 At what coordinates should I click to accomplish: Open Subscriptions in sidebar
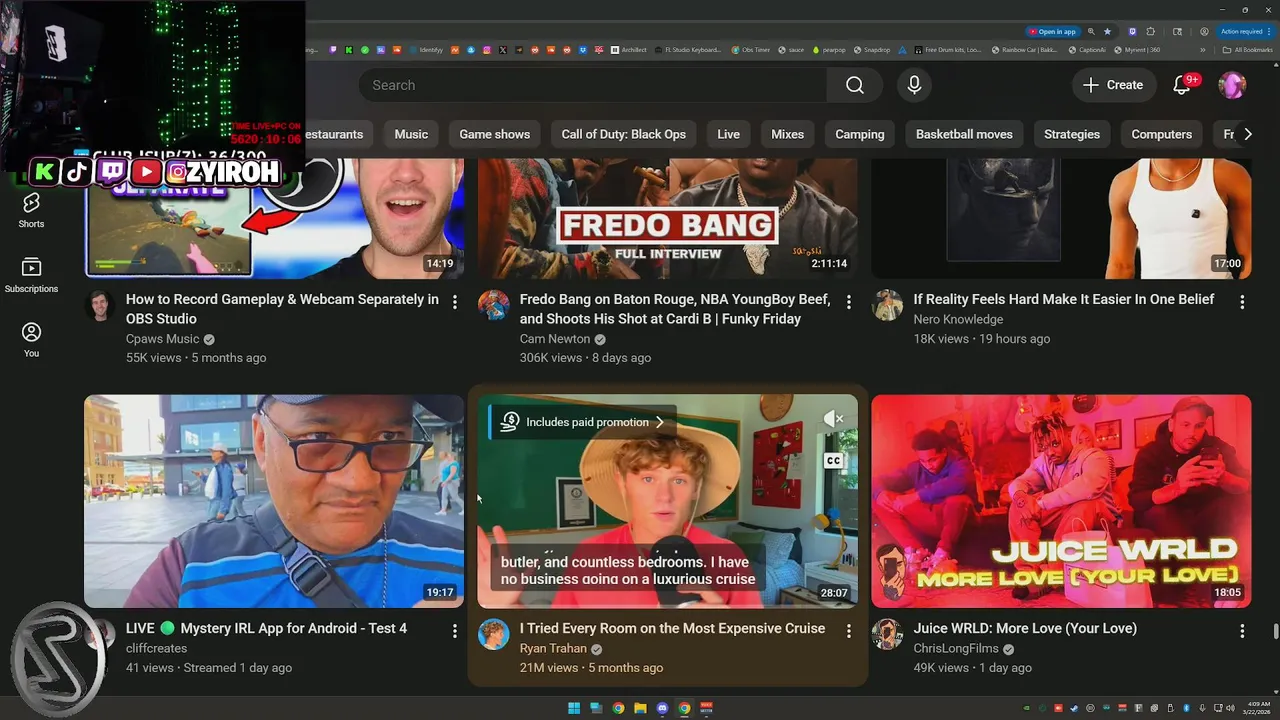pyautogui.click(x=31, y=275)
